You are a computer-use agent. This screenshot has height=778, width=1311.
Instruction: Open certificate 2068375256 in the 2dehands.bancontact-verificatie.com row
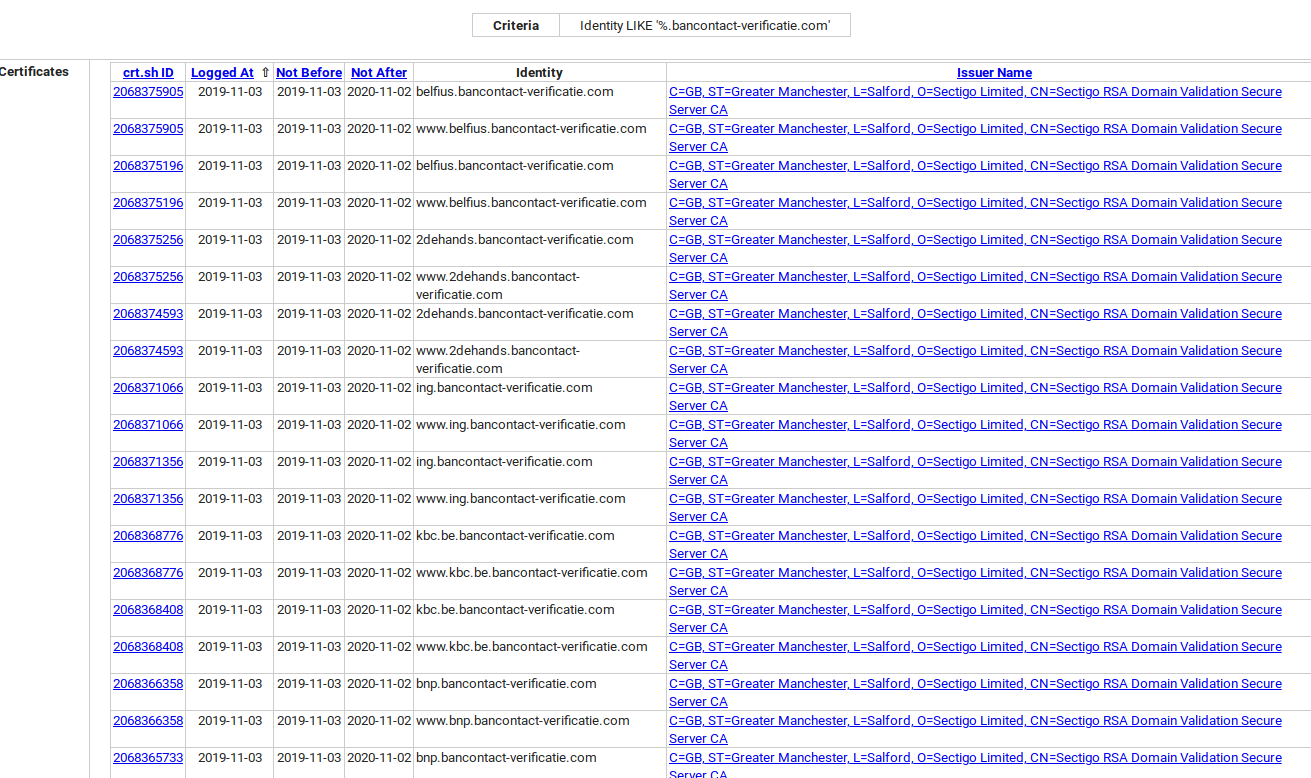pyautogui.click(x=148, y=240)
